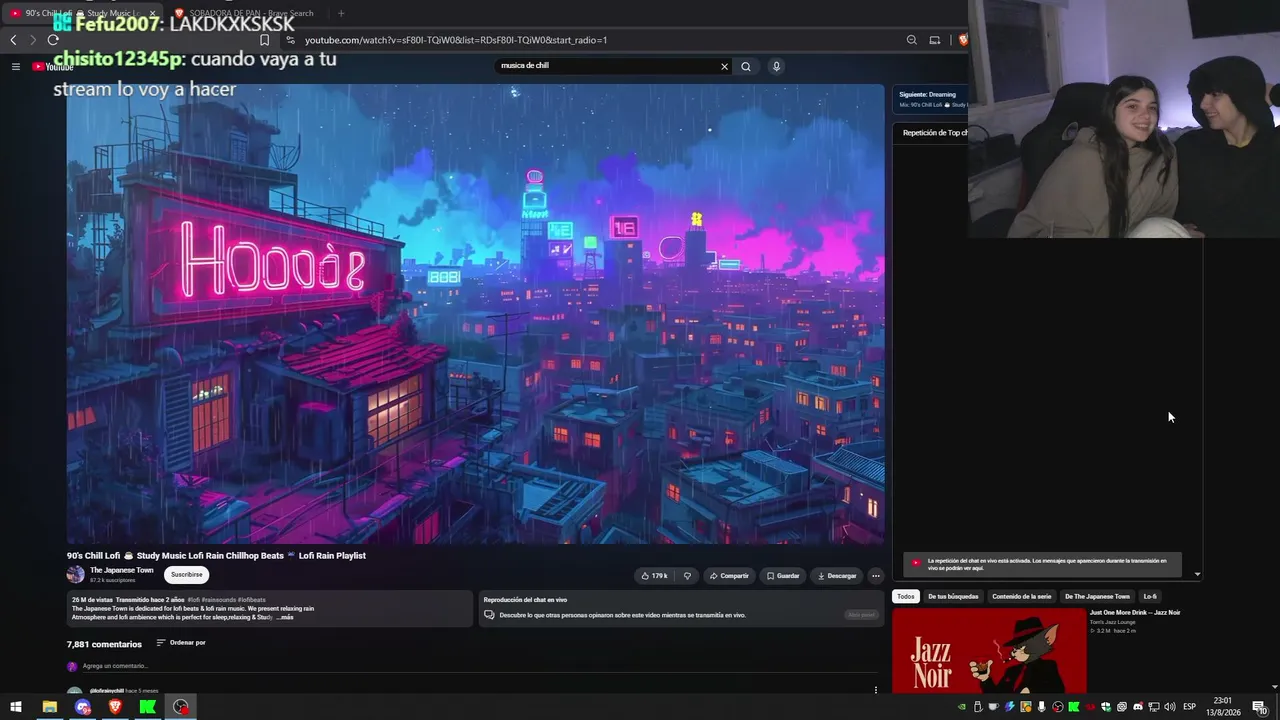Open the Kick app in the taskbar
1280x720 pixels.
148,707
